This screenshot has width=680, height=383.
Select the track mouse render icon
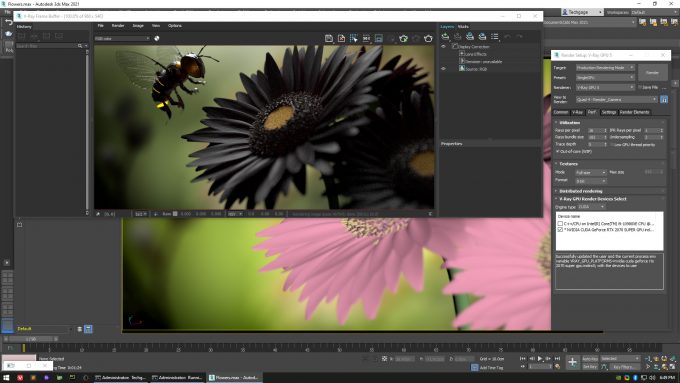point(354,39)
